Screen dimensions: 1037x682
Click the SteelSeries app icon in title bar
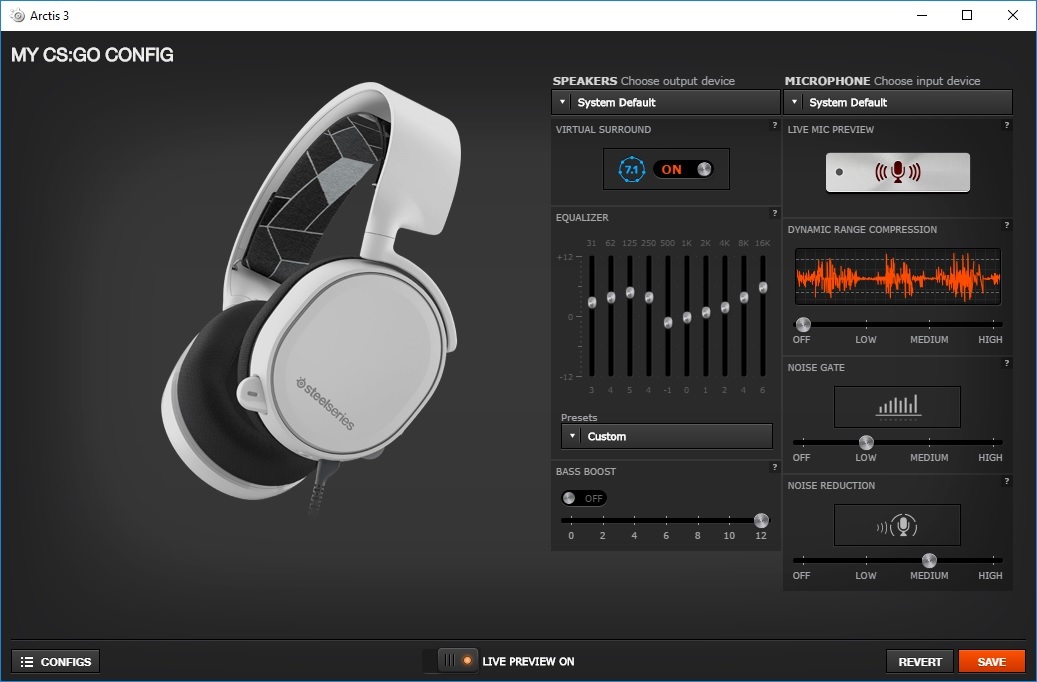(18, 15)
